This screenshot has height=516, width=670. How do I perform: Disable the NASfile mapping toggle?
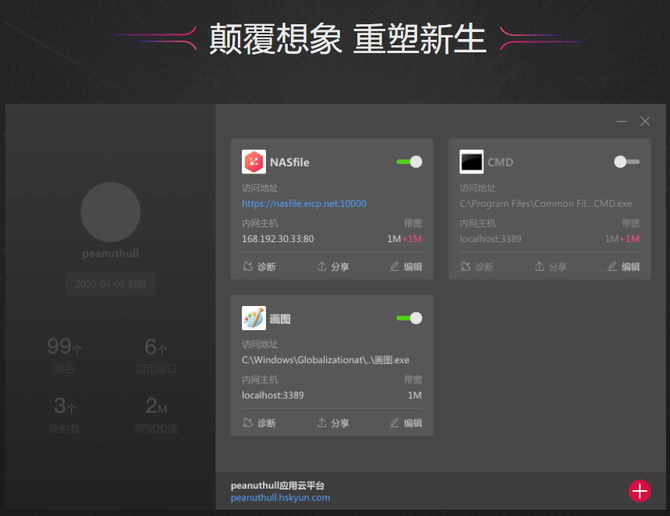[x=409, y=162]
